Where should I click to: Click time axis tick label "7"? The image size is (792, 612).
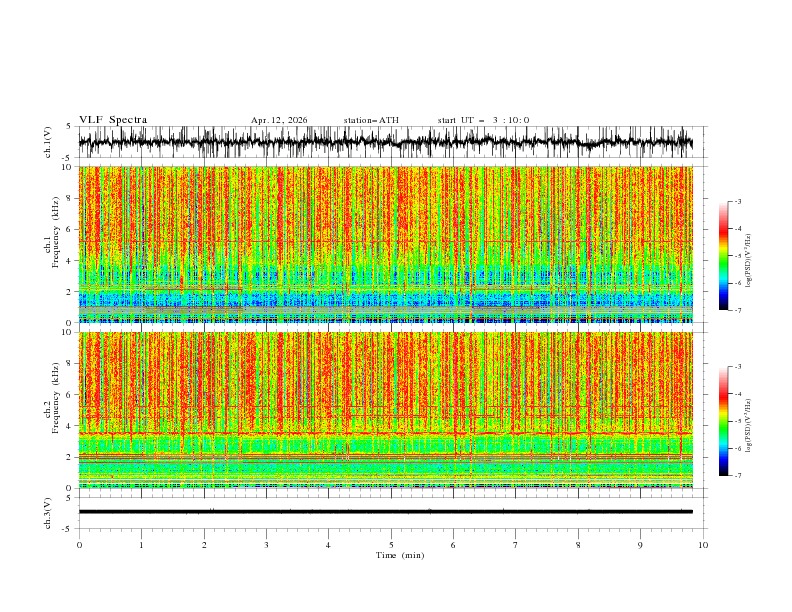pos(516,545)
